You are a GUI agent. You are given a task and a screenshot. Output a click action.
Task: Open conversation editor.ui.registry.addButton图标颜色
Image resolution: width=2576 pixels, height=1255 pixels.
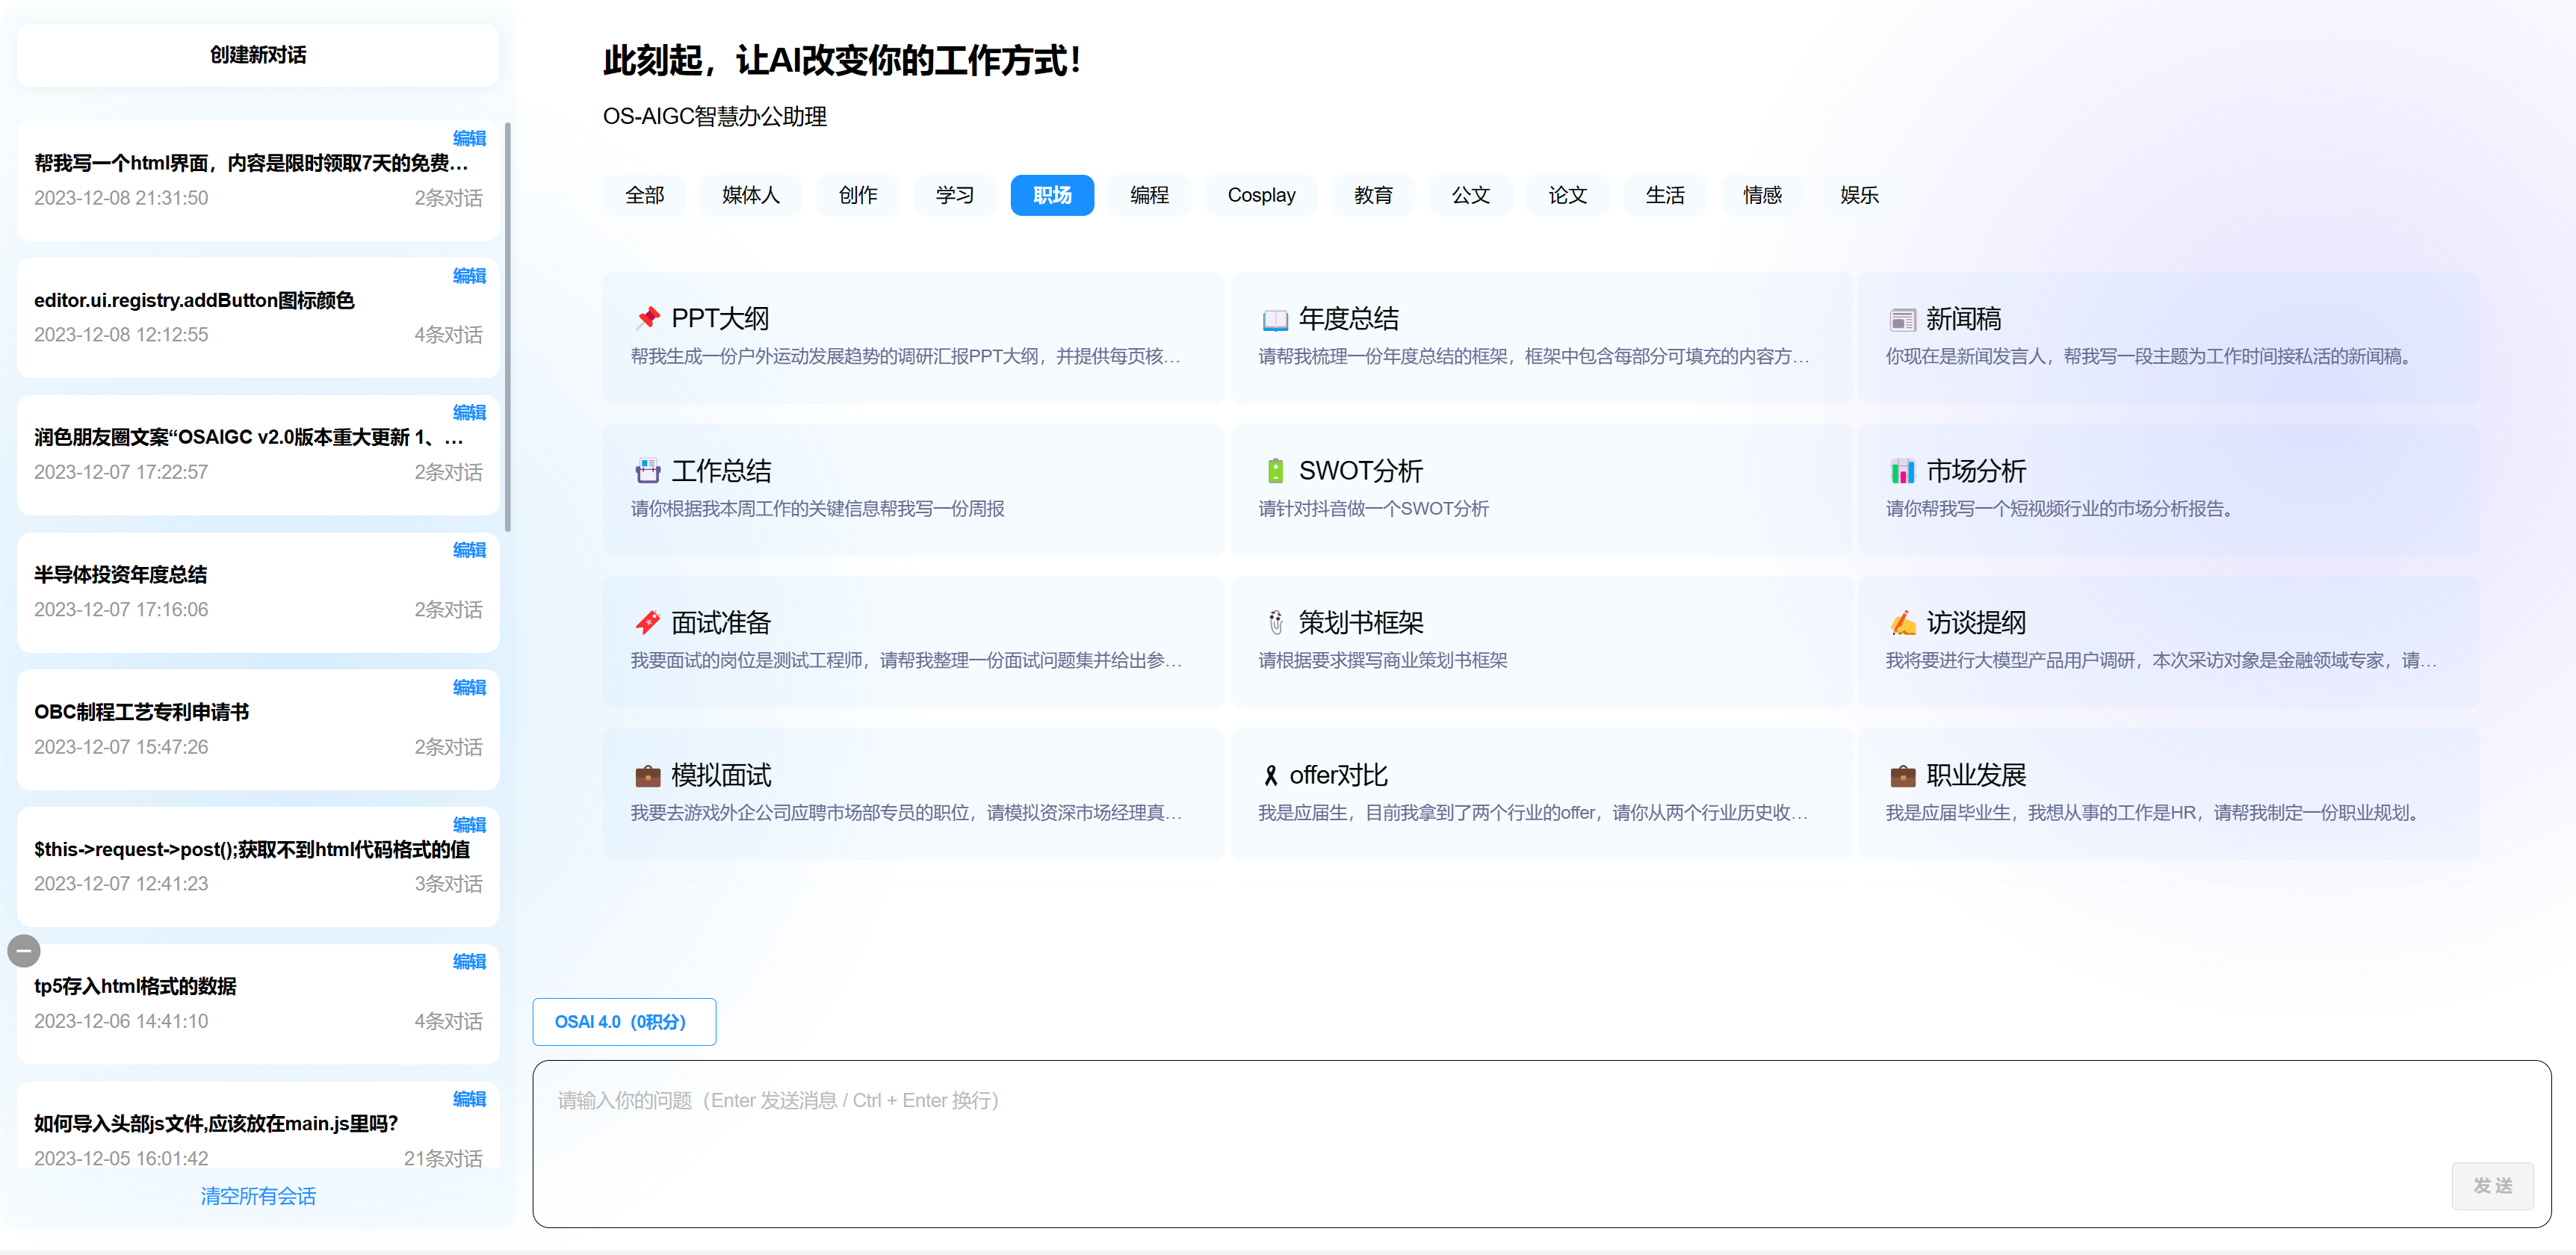pyautogui.click(x=258, y=317)
